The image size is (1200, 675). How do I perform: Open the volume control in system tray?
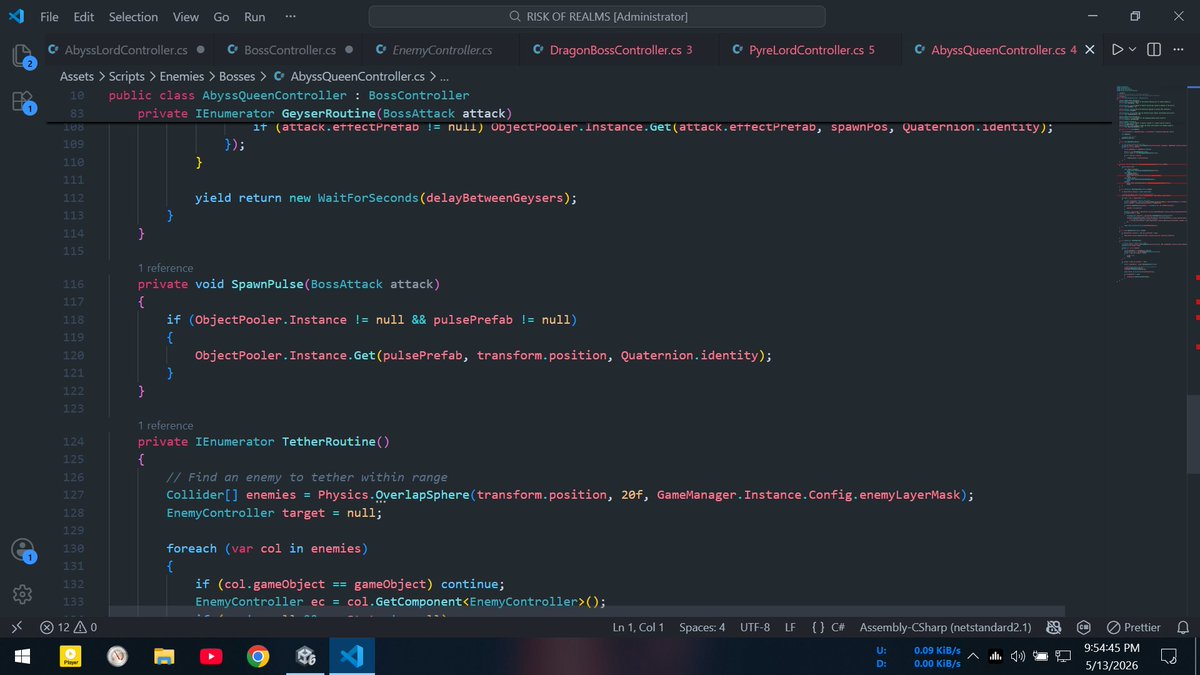(1018, 656)
